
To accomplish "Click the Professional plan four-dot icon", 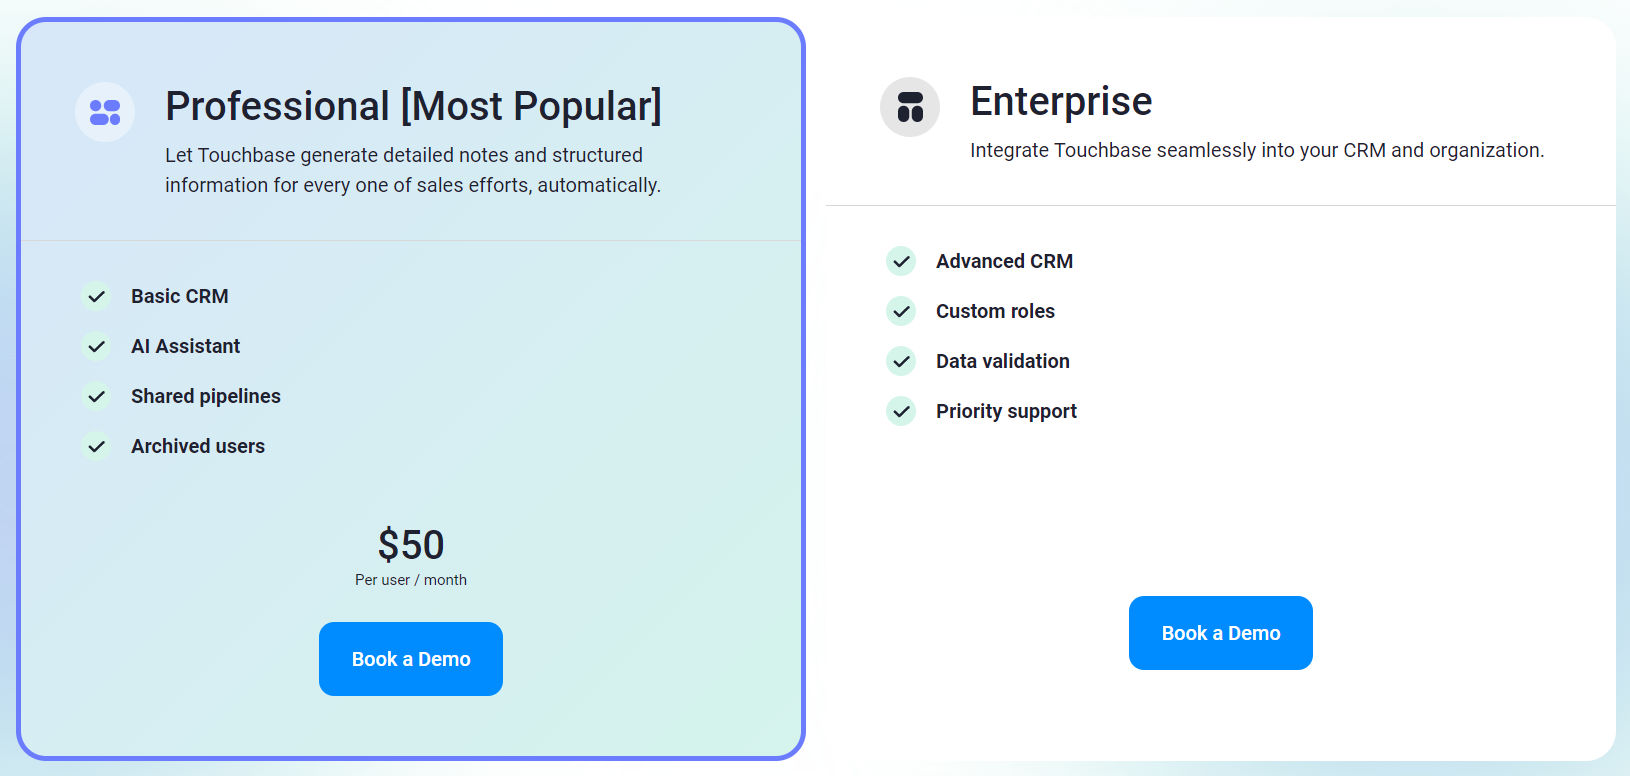I will pyautogui.click(x=105, y=112).
